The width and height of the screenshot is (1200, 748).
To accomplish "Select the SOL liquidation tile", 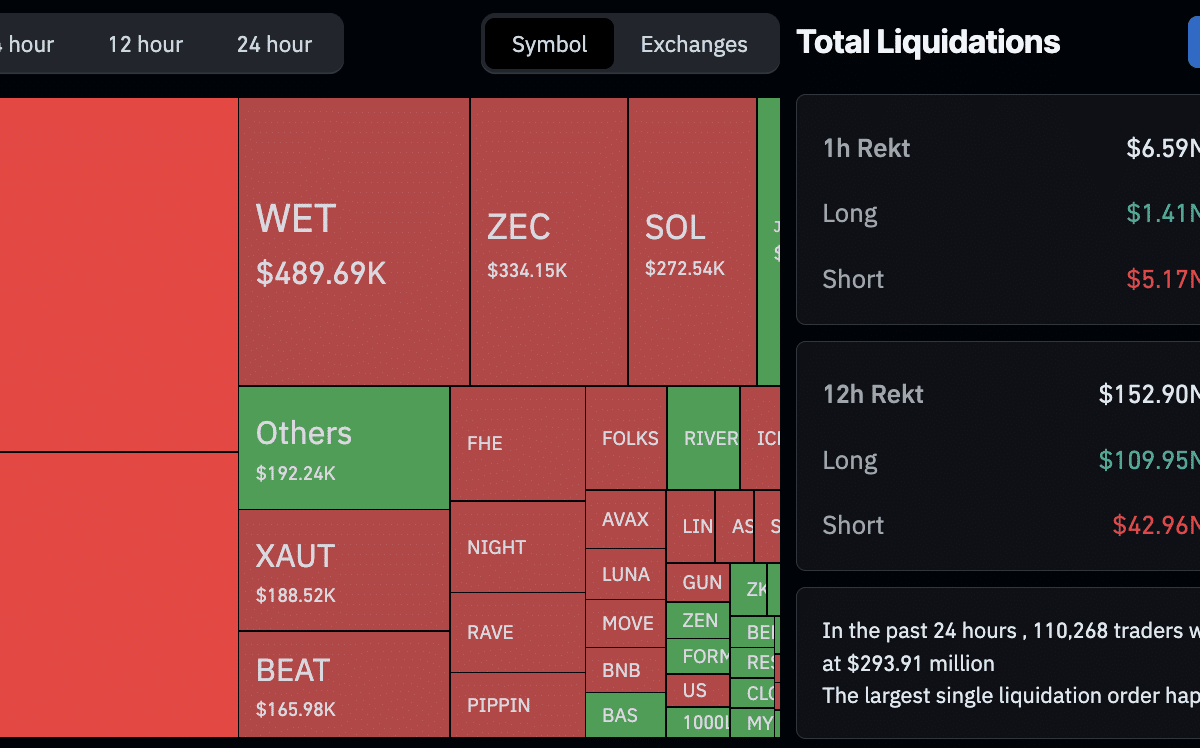I will [691, 242].
